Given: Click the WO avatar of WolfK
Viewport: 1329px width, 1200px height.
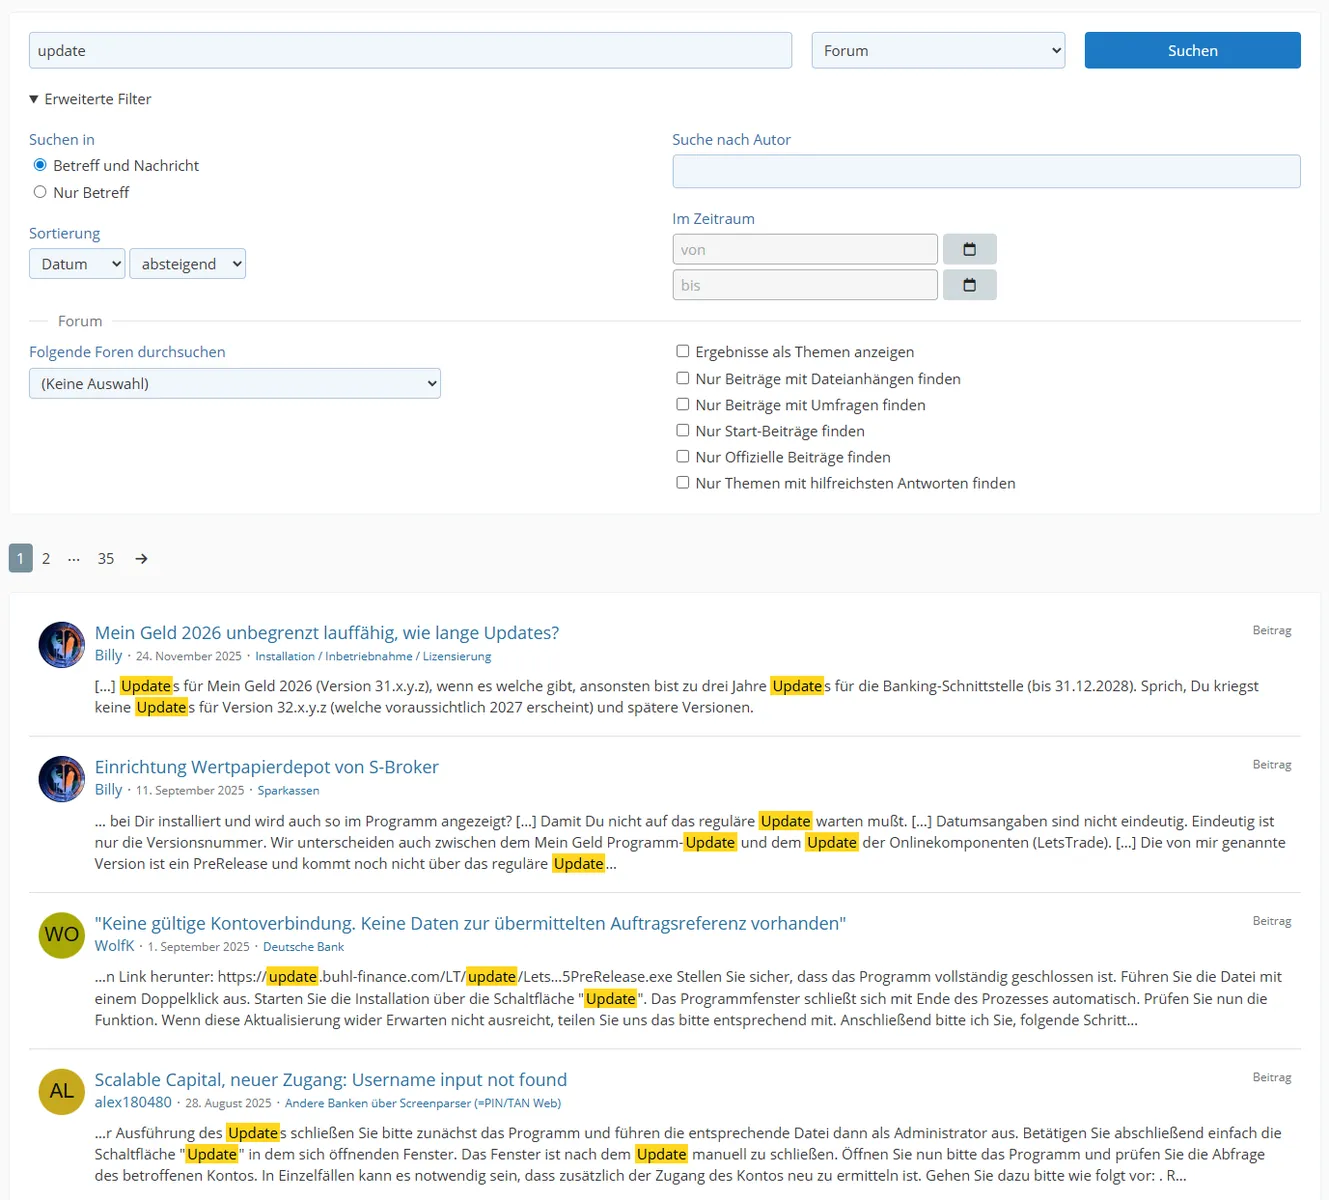Looking at the screenshot, I should [x=62, y=935].
